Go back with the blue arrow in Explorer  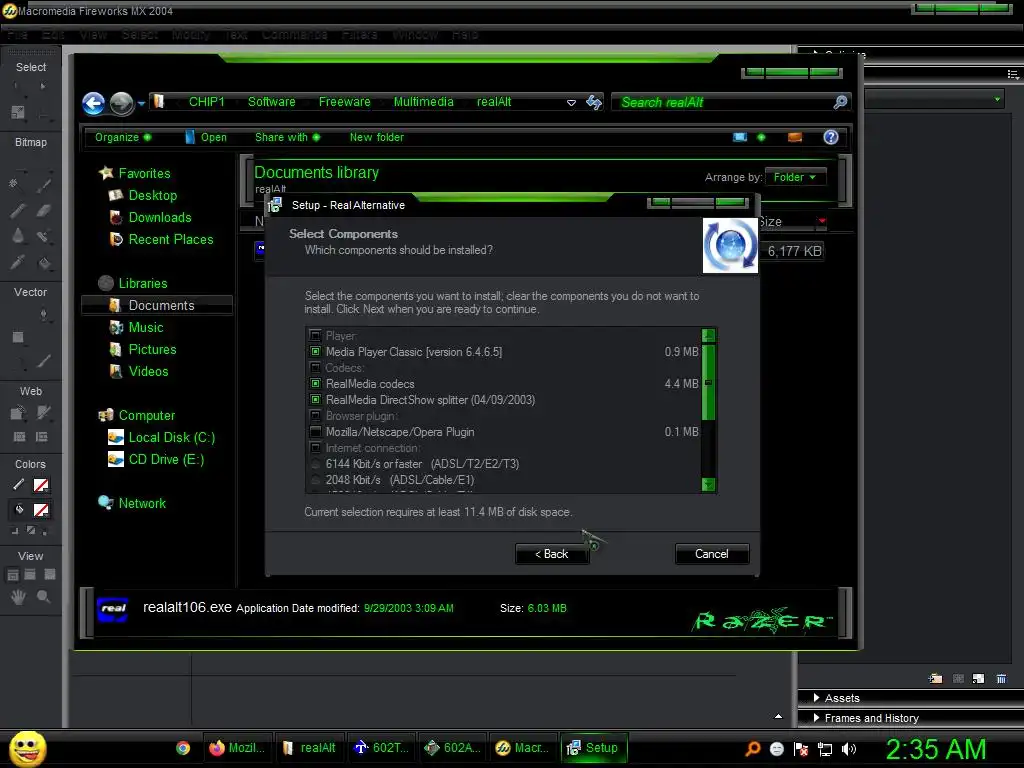(93, 103)
